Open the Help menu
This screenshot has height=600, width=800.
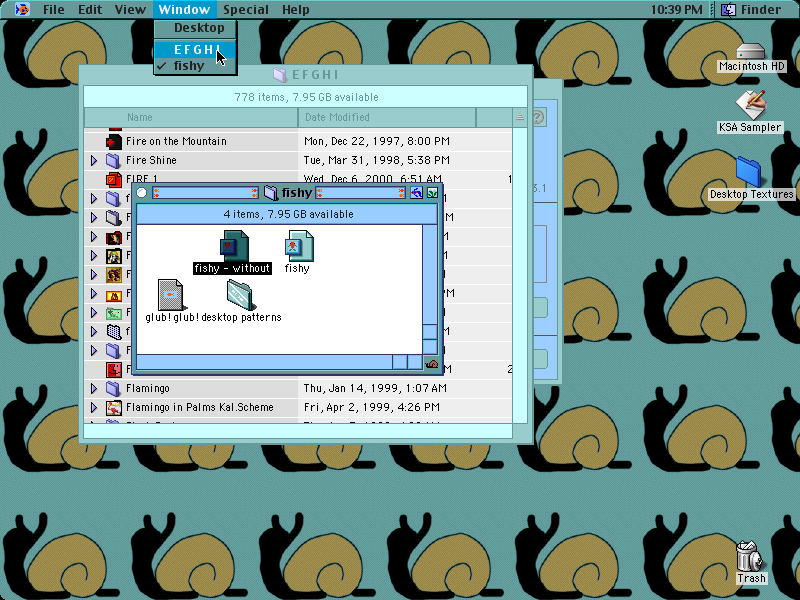pos(295,9)
